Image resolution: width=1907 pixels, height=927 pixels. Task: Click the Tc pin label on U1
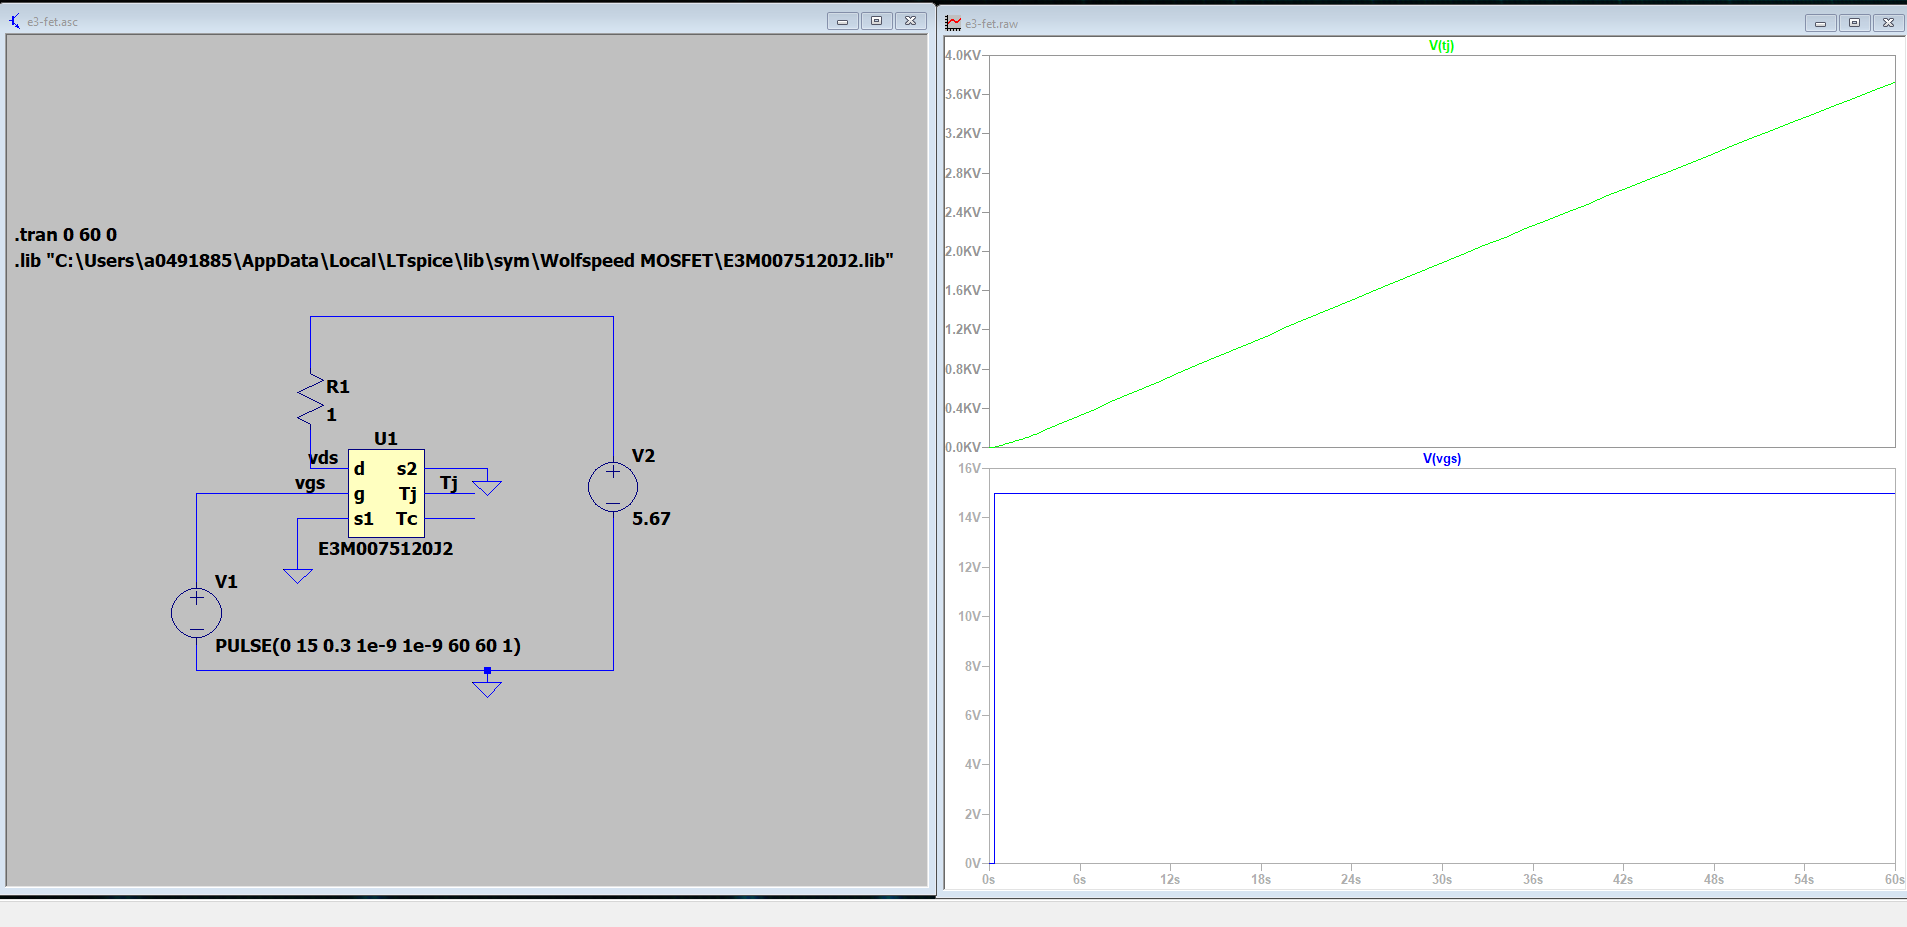click(406, 518)
